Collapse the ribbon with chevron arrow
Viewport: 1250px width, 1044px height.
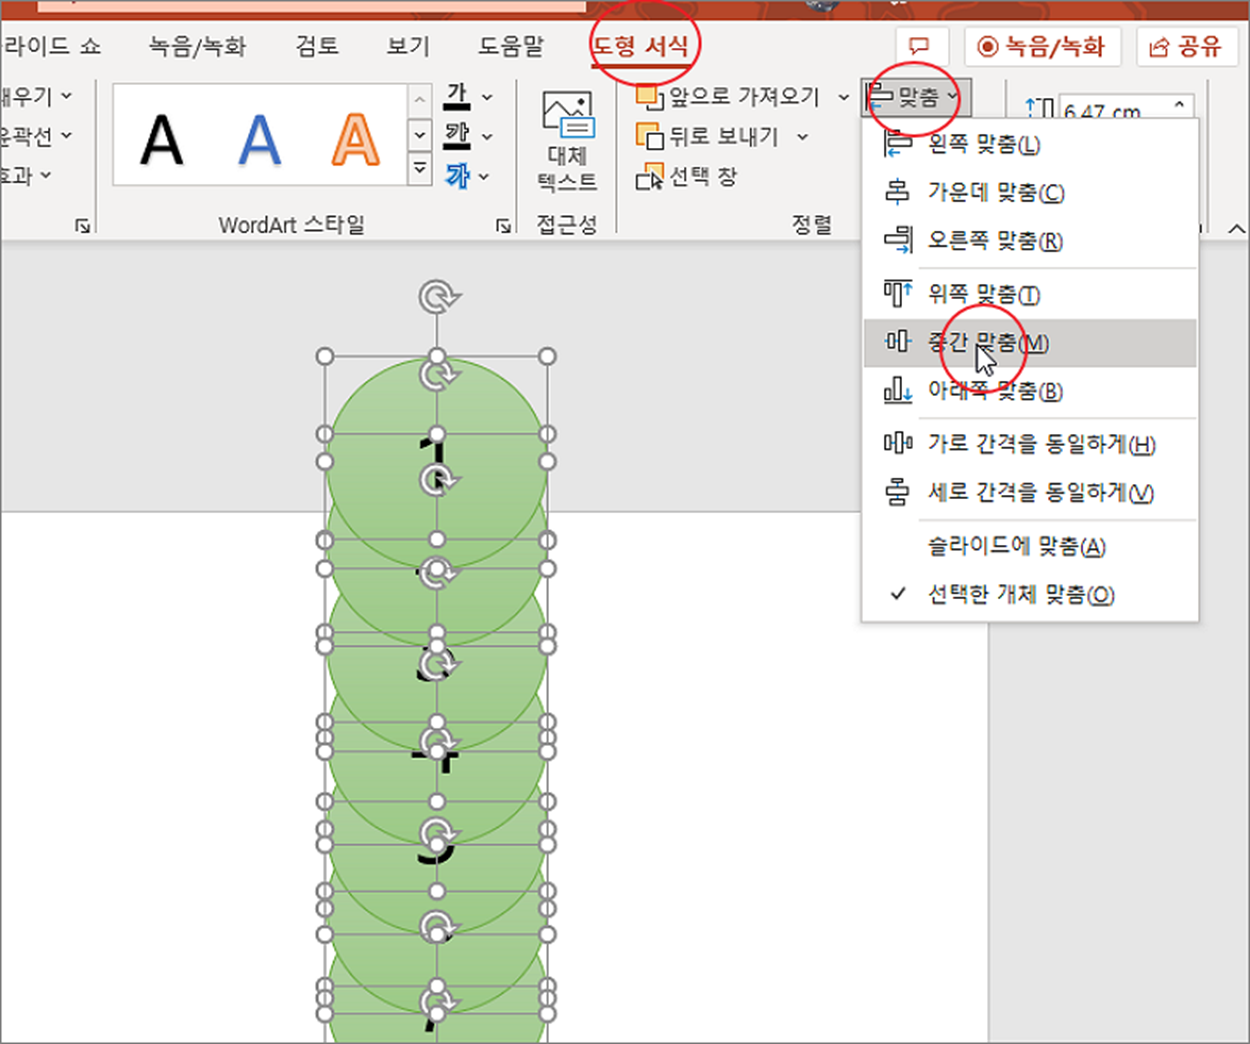click(1236, 229)
